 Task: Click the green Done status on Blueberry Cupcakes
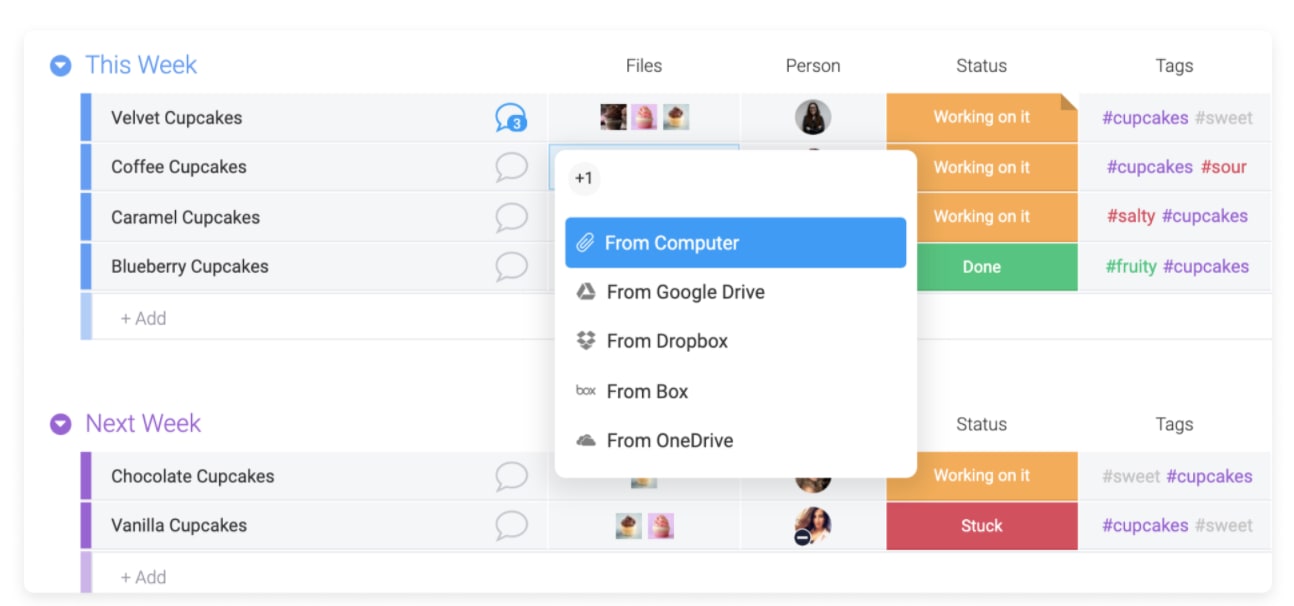click(982, 267)
